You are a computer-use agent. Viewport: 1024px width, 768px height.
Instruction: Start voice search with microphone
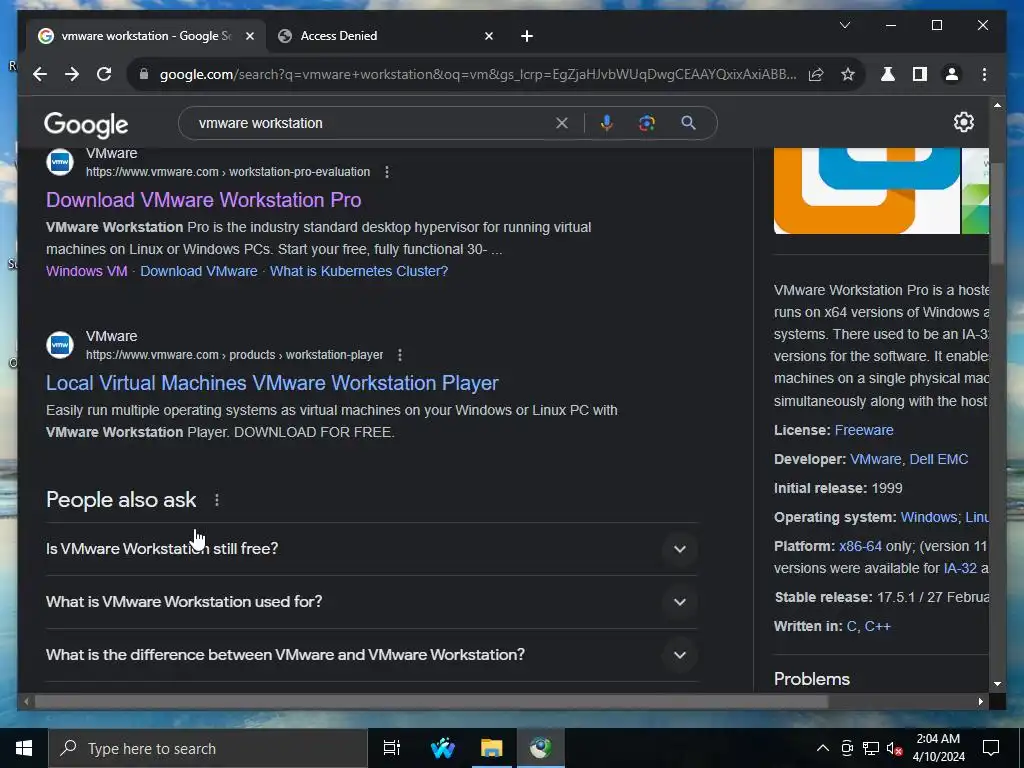(x=607, y=123)
